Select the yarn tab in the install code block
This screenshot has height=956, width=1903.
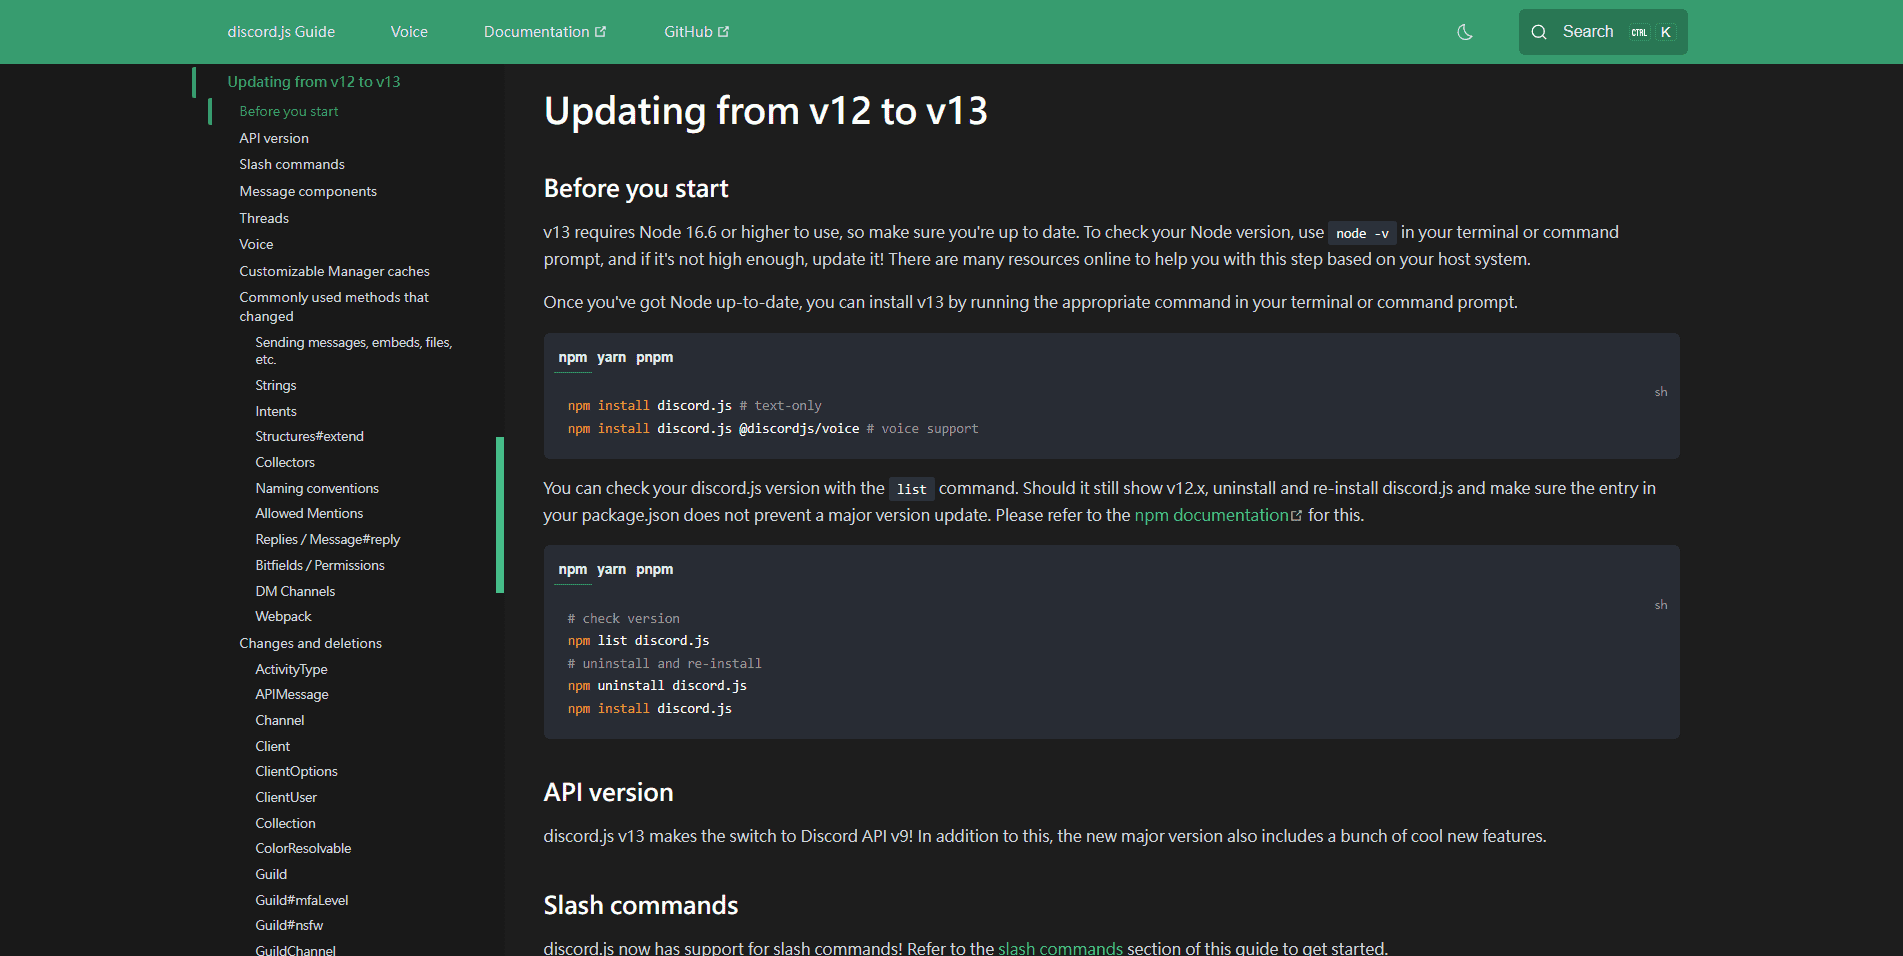611,357
